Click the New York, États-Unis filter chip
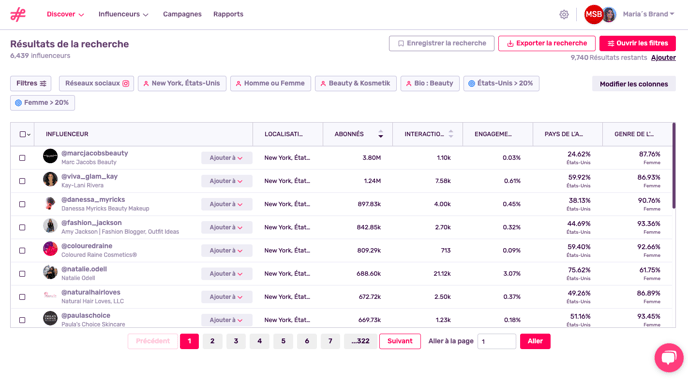 click(182, 83)
